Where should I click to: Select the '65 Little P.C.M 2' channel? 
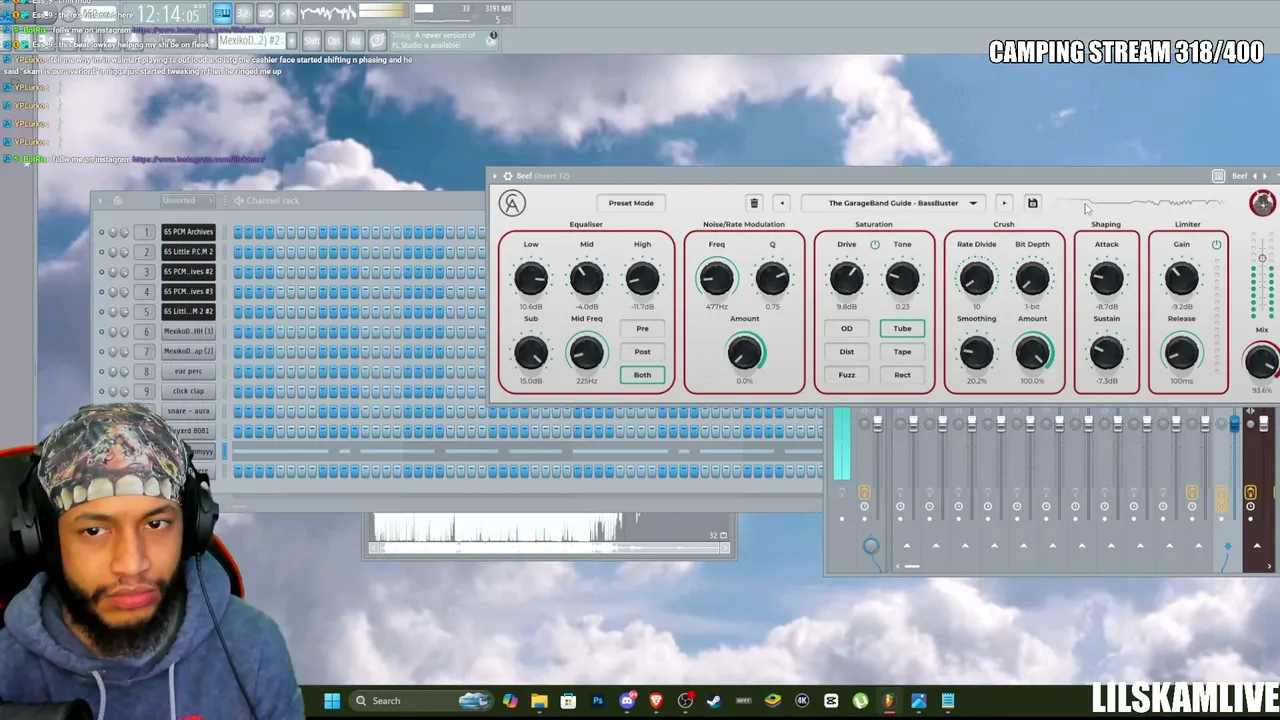[188, 252]
